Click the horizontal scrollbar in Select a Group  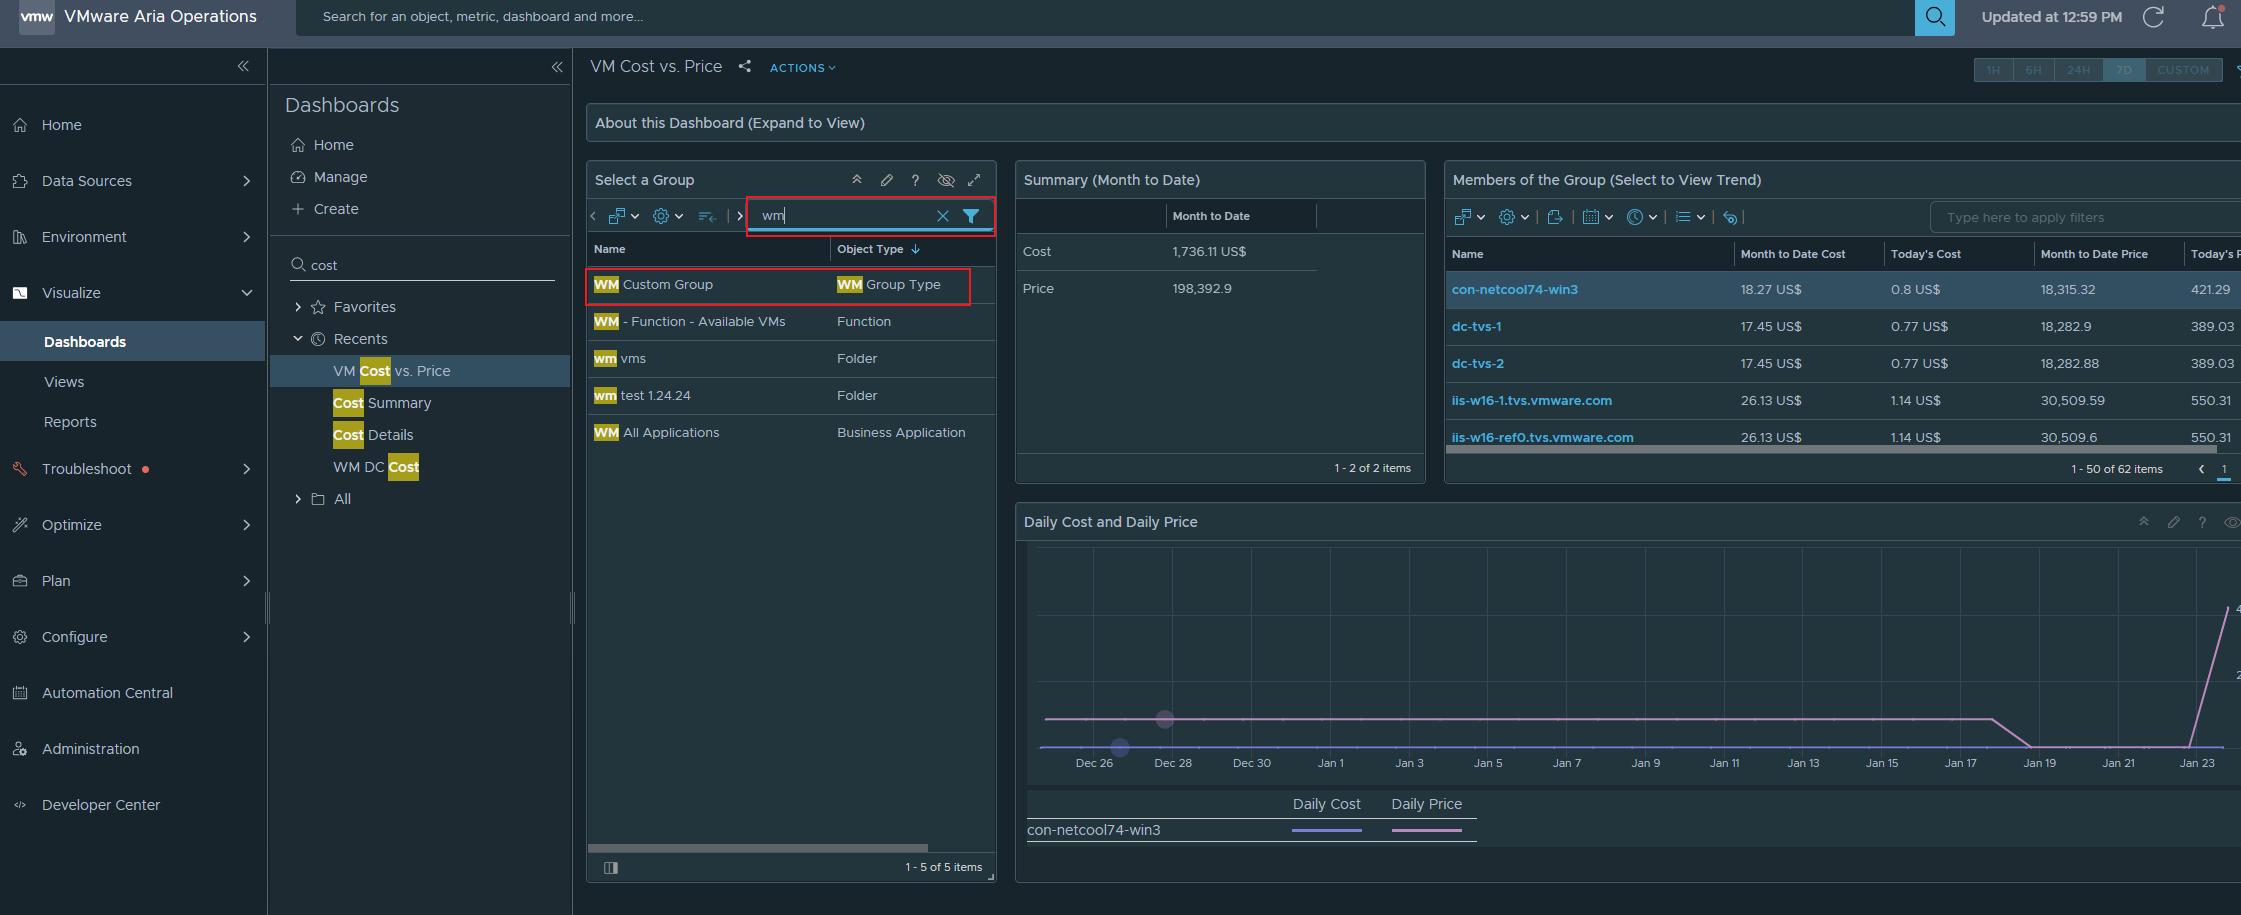758,848
